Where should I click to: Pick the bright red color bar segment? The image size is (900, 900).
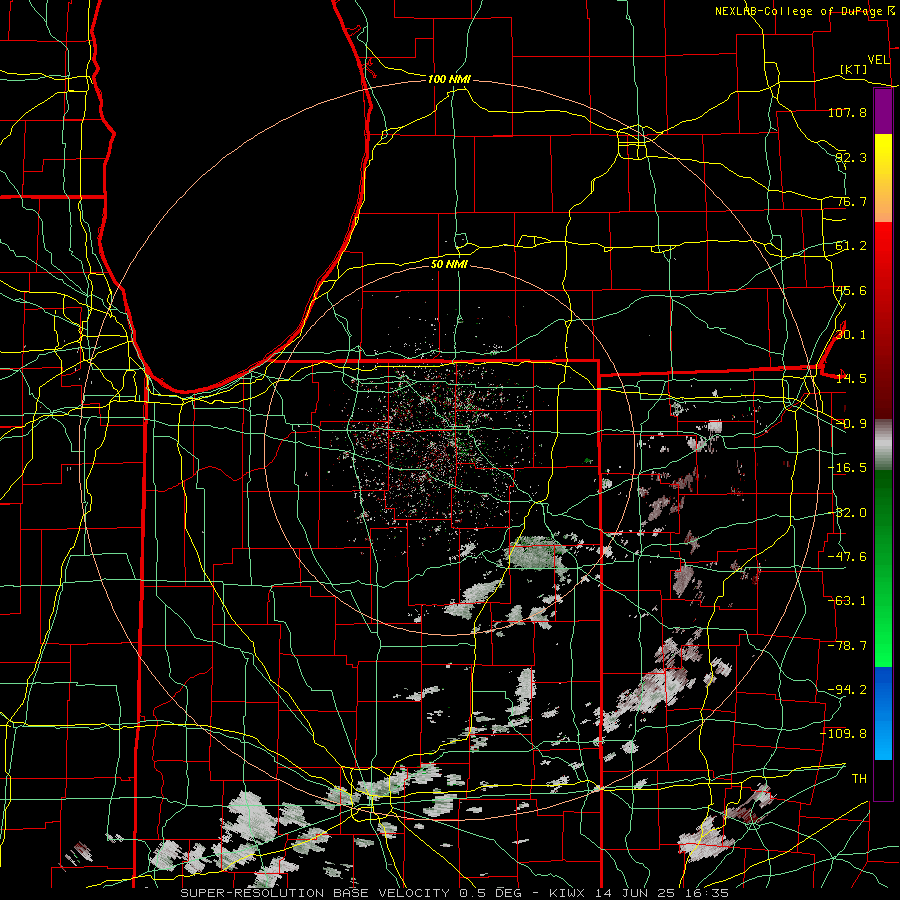883,247
